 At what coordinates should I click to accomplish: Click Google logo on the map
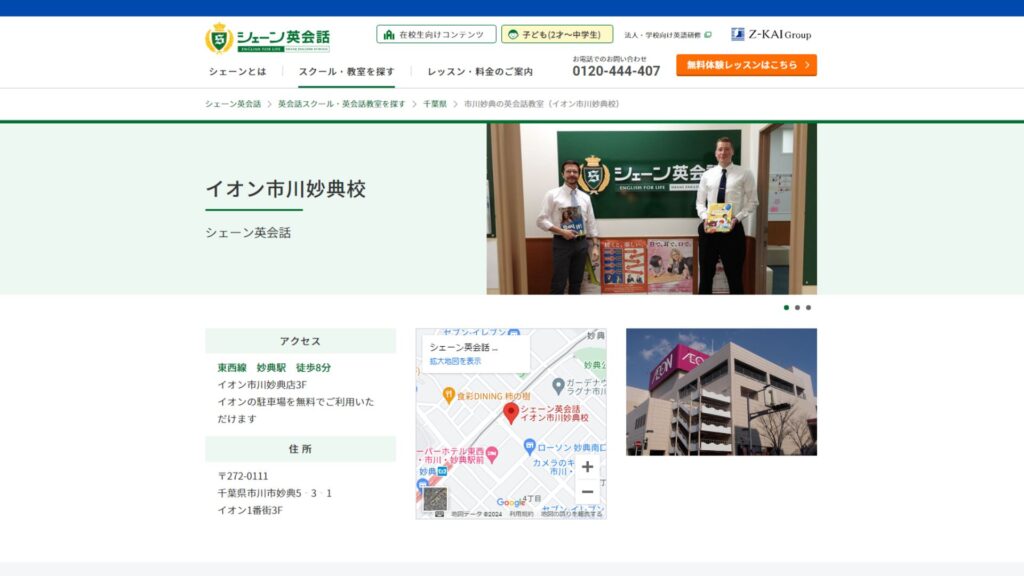(510, 502)
